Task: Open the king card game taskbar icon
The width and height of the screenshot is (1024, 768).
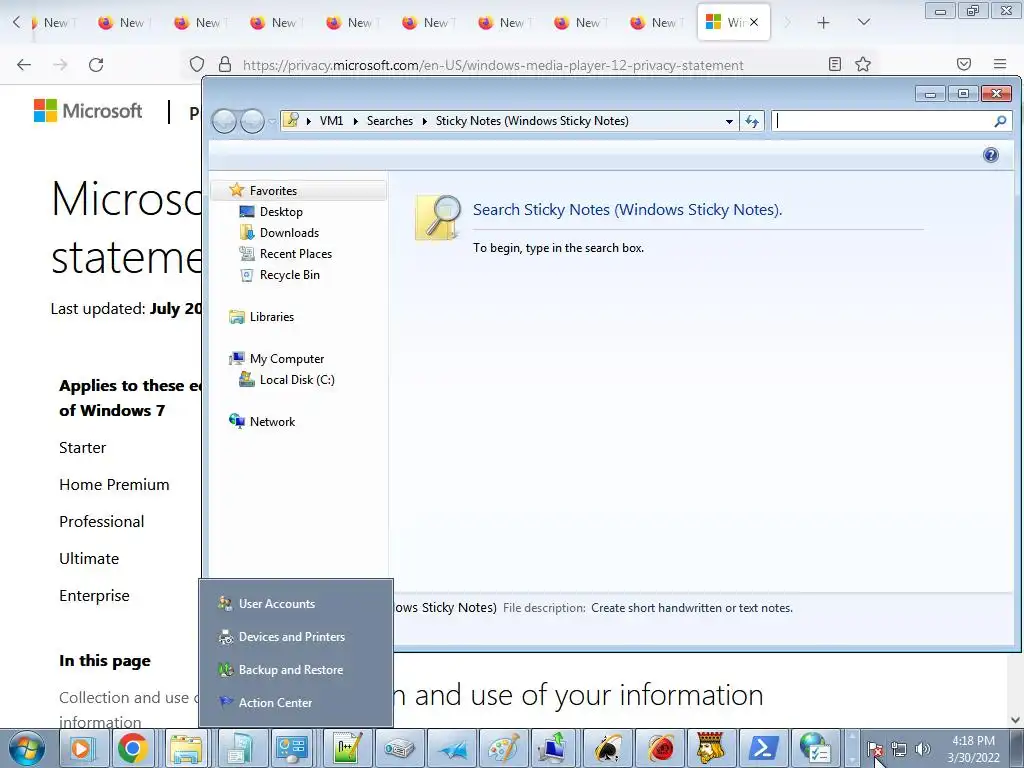Action: point(711,748)
